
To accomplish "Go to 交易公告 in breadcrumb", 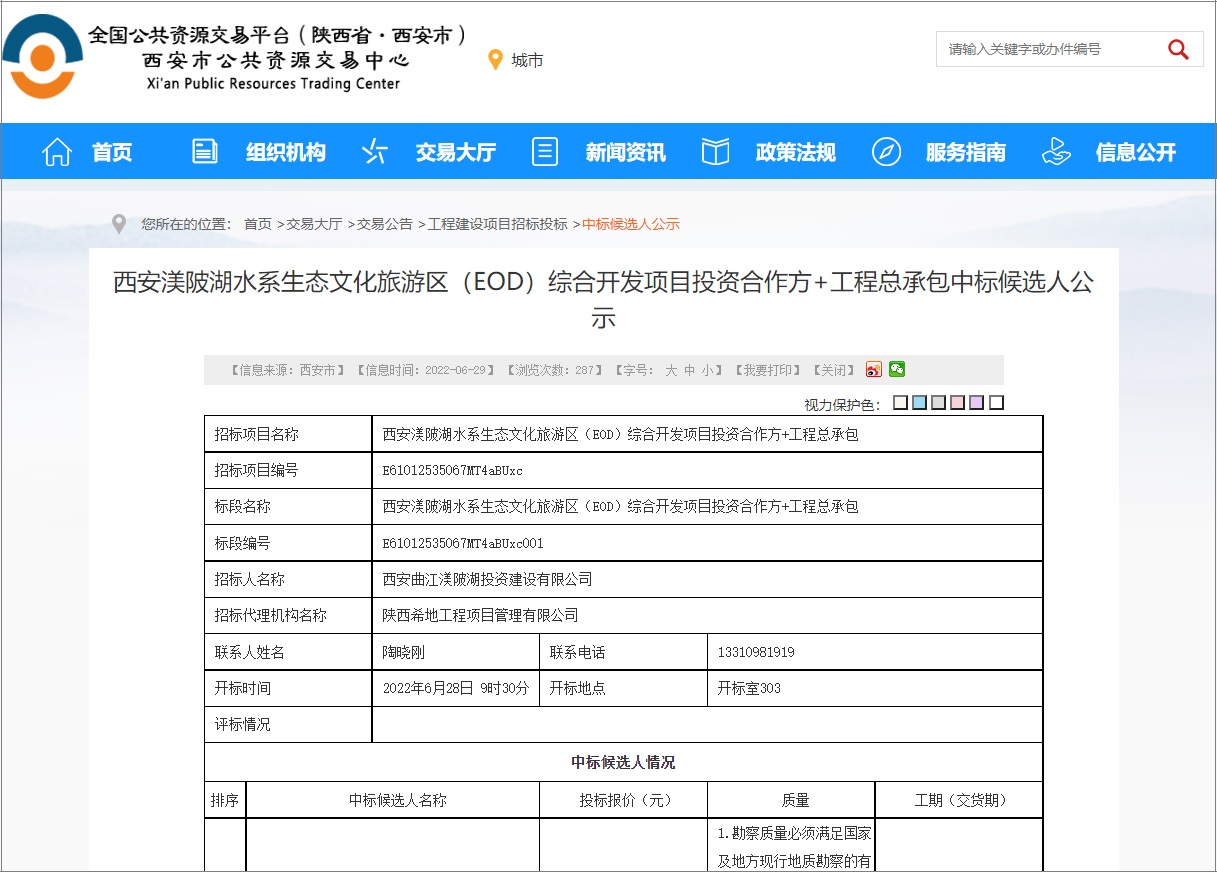I will pyautogui.click(x=385, y=224).
